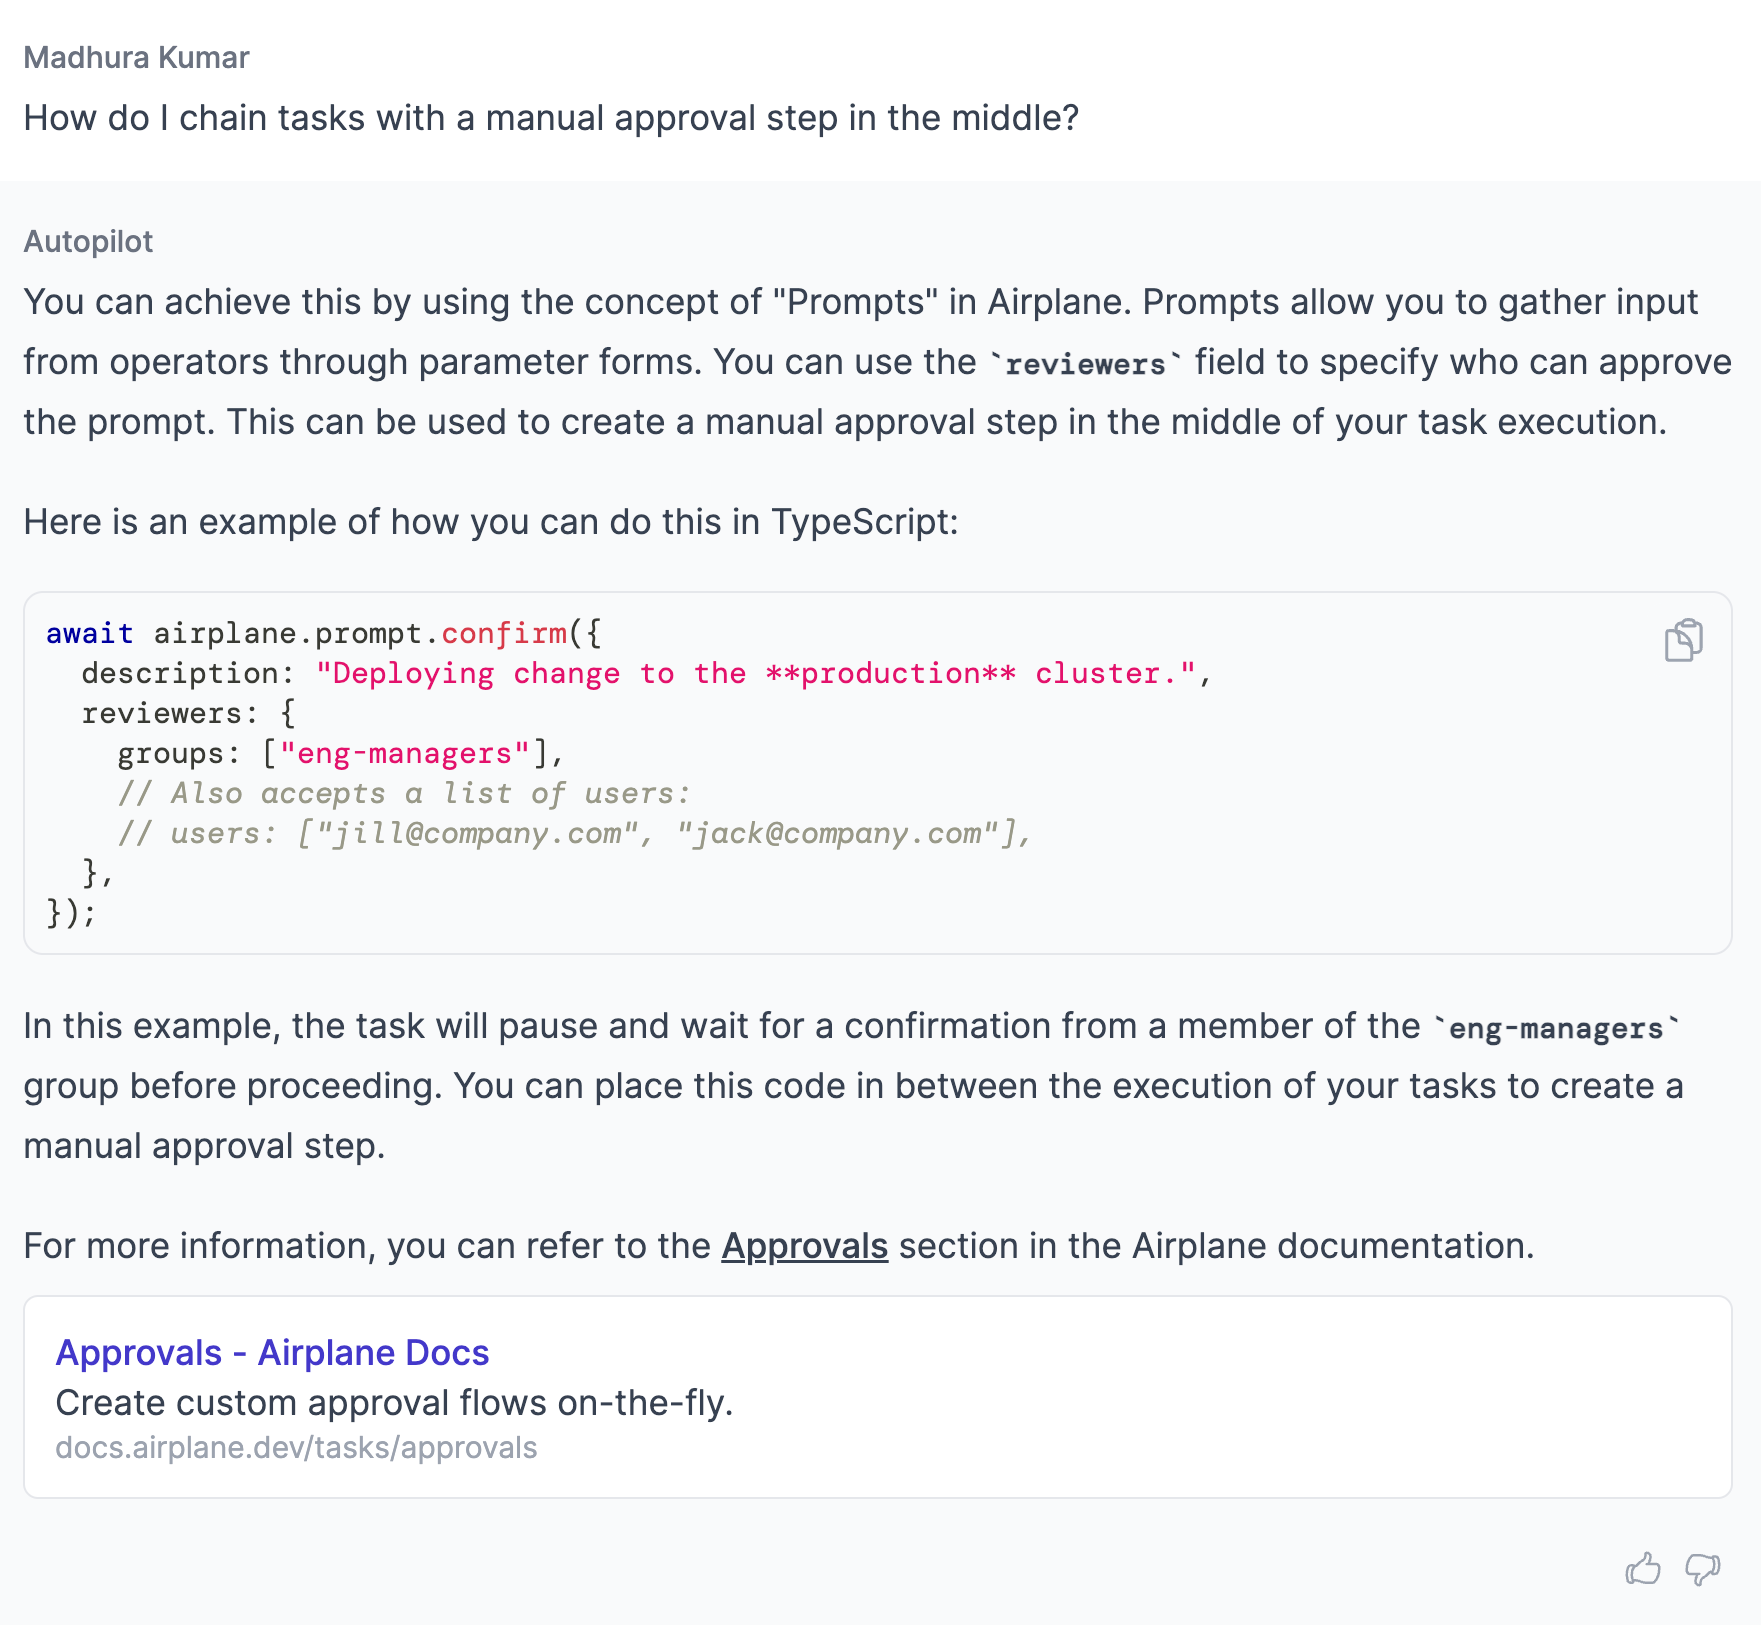Click 'Create custom approval flows on-the-fly.' text
The height and width of the screenshot is (1625, 1761).
[x=394, y=1403]
